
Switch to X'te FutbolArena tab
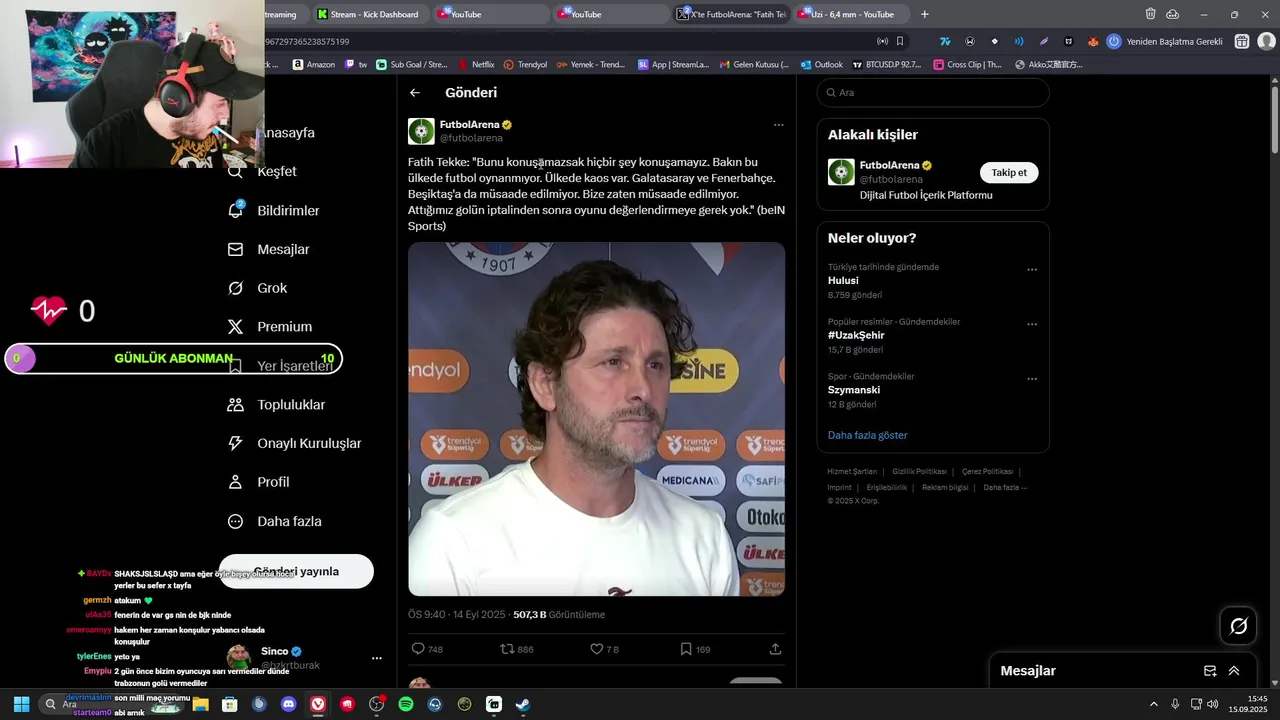pyautogui.click(x=731, y=14)
